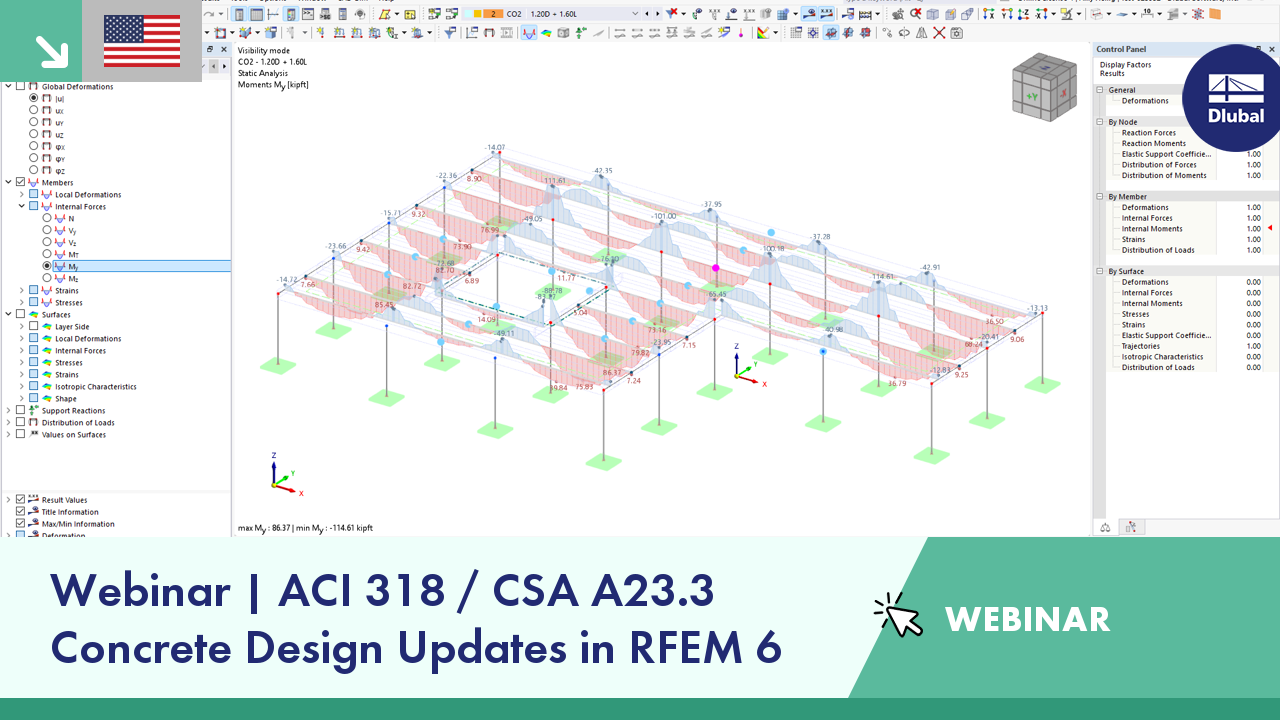The height and width of the screenshot is (720, 1280).
Task: Click the delete results red X icon
Action: coord(939,33)
